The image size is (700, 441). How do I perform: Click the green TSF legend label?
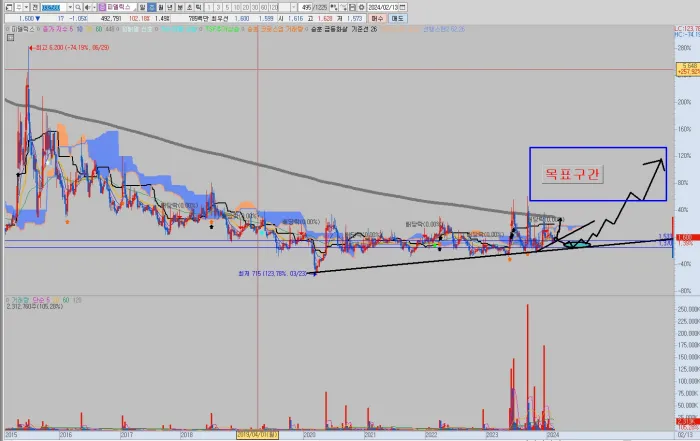222,29
